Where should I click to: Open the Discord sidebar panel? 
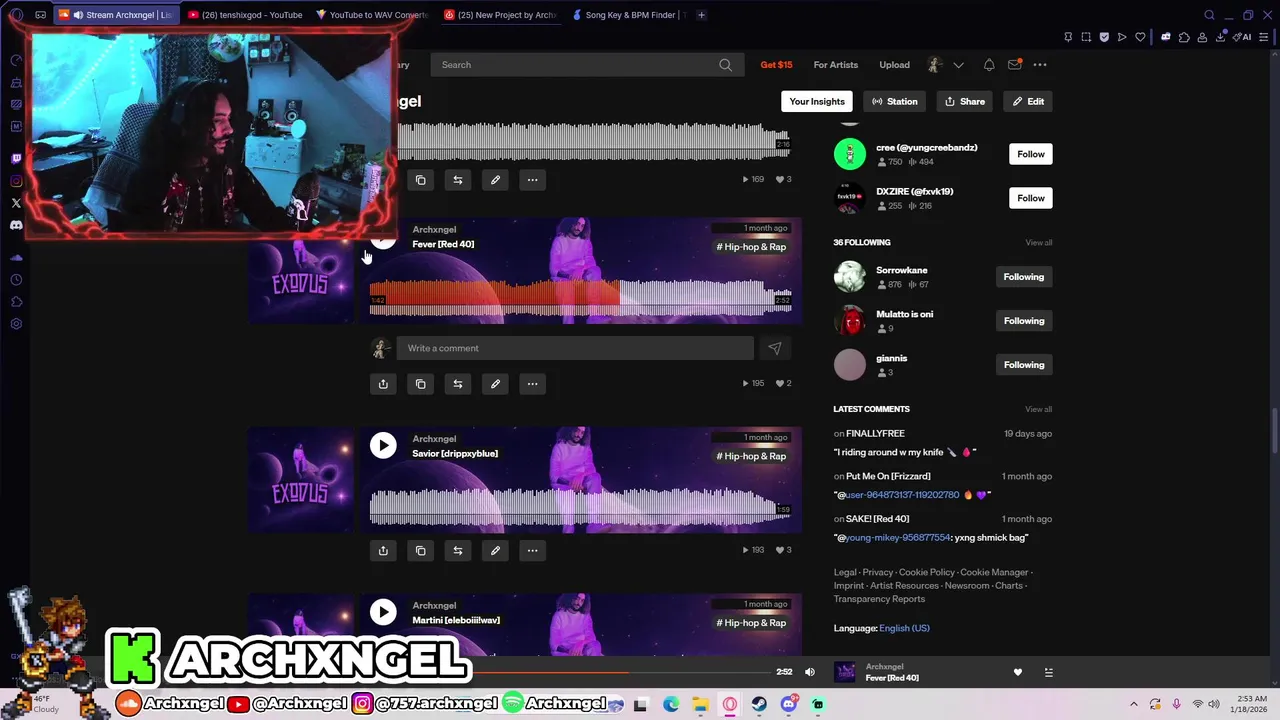coord(16,226)
